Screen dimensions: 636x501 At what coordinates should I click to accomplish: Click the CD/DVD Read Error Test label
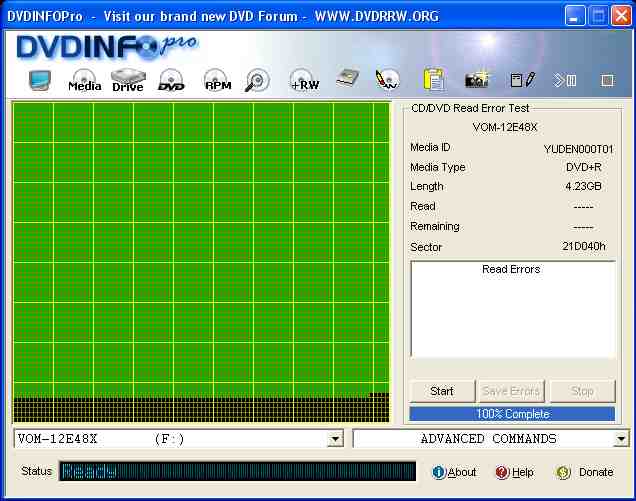coord(470,108)
